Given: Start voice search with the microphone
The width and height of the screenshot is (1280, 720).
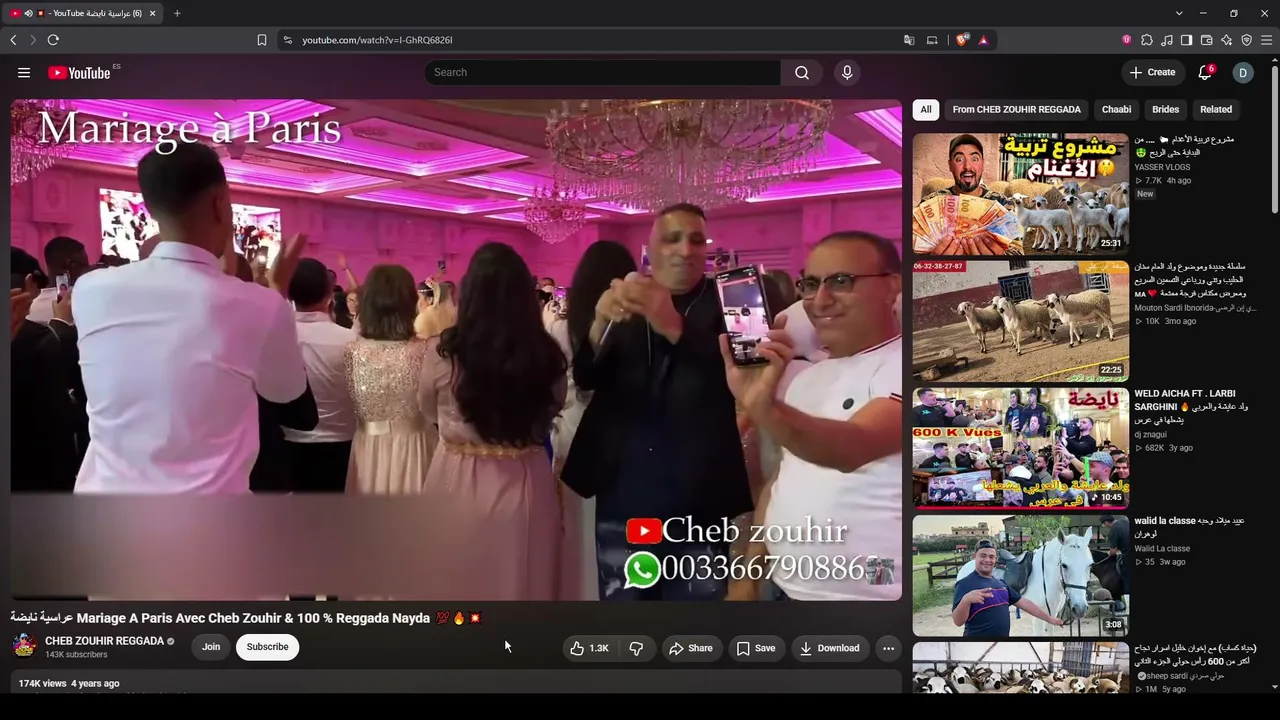Looking at the screenshot, I should (x=847, y=72).
